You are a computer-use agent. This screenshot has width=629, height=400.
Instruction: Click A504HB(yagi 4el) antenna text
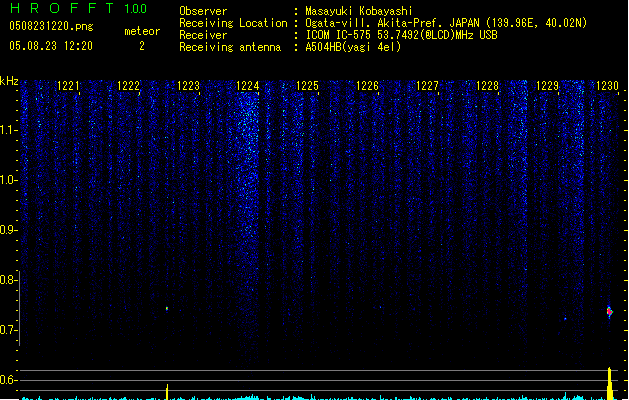tap(353, 47)
